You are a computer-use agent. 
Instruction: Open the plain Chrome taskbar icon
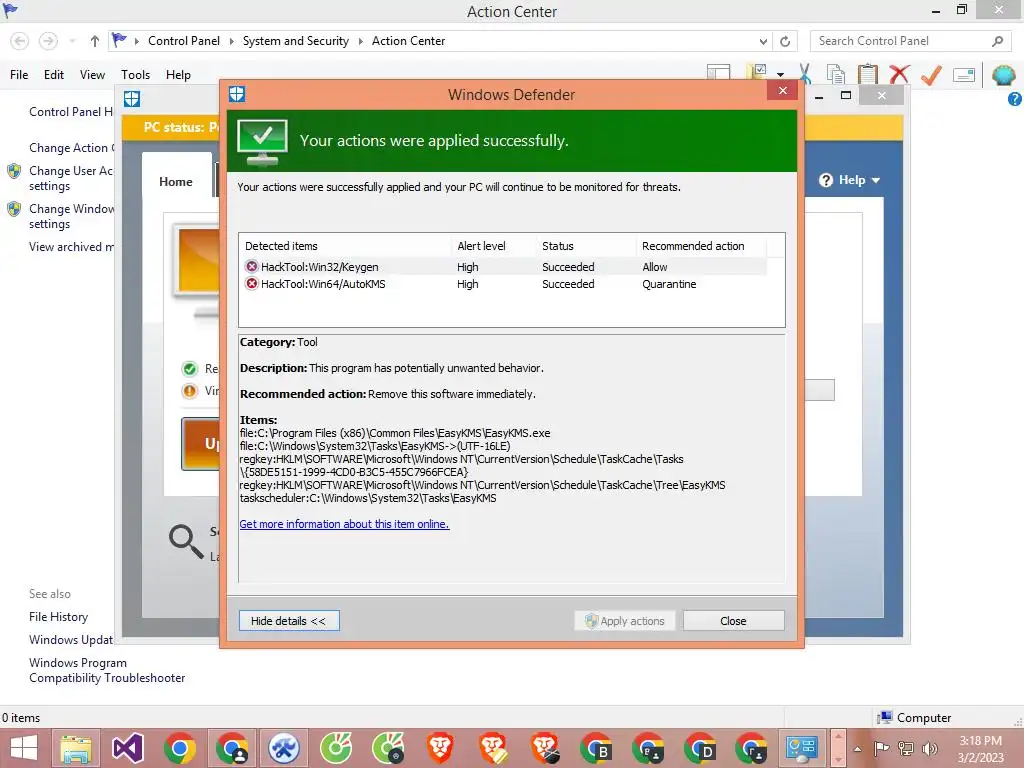pos(180,748)
